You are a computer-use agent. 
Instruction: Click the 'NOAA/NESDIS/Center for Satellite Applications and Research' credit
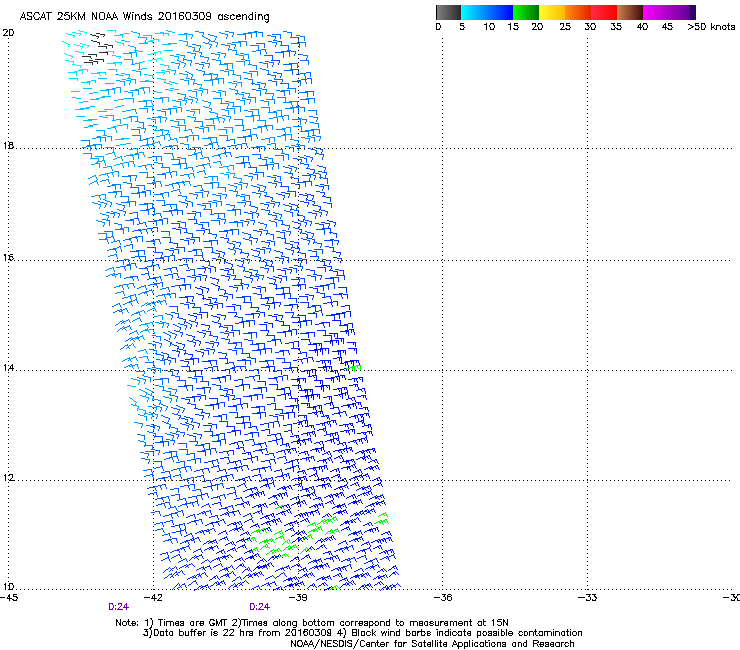[x=432, y=644]
